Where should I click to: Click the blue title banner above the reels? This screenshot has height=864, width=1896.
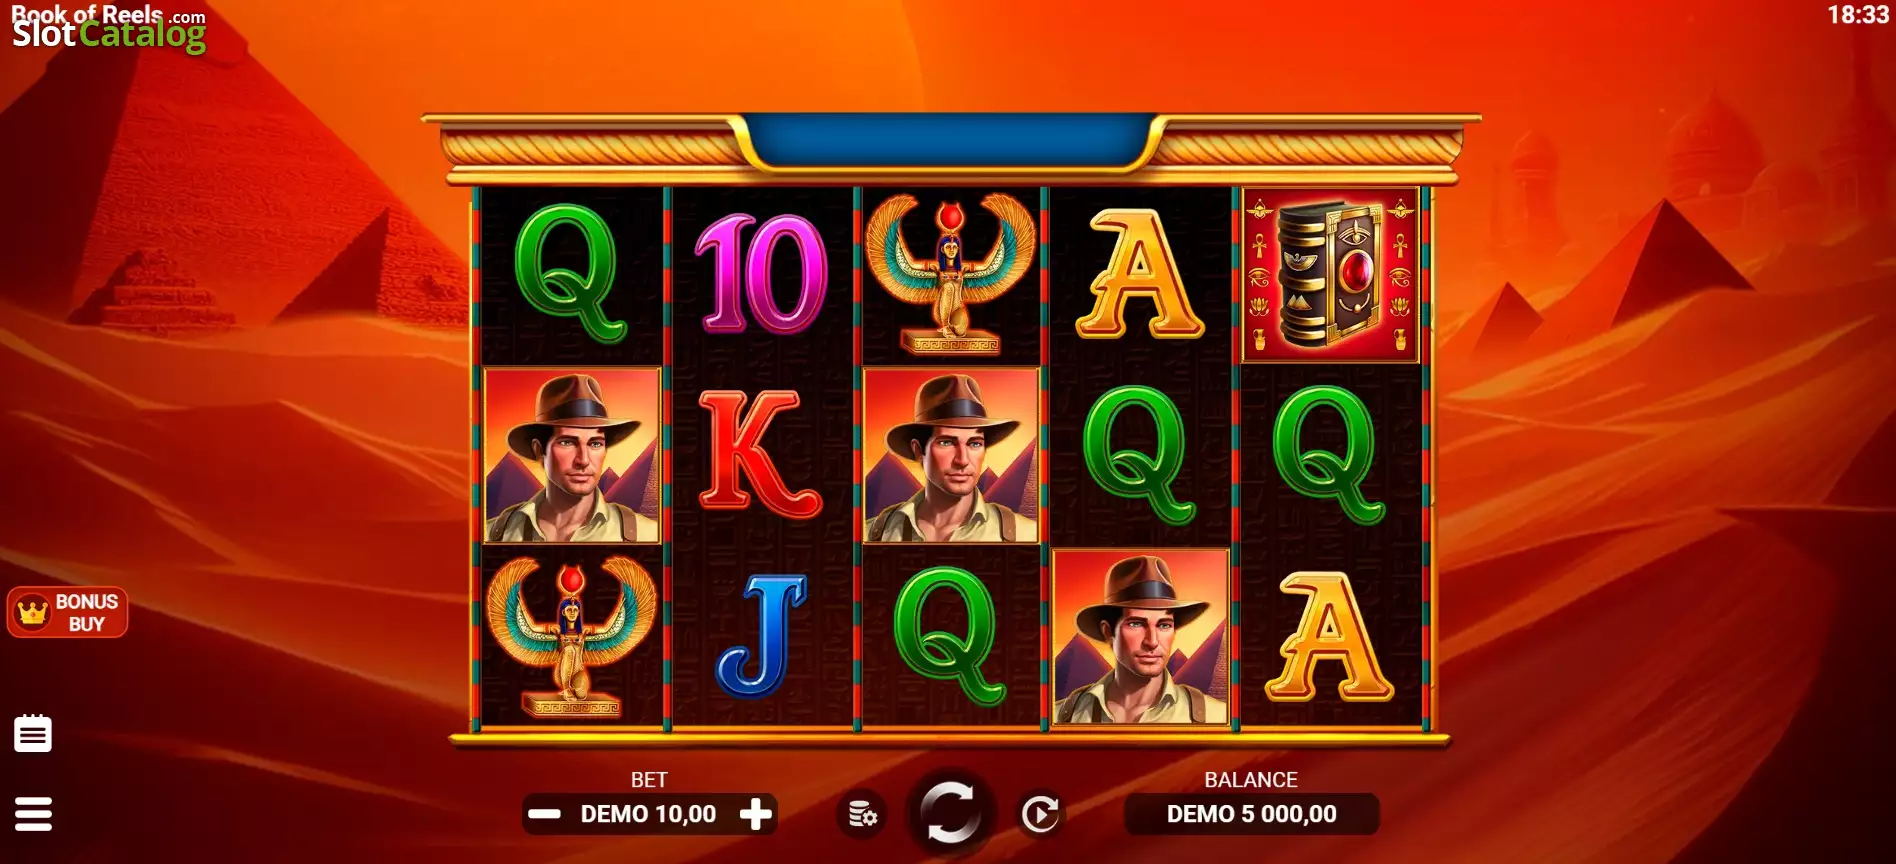click(950, 141)
